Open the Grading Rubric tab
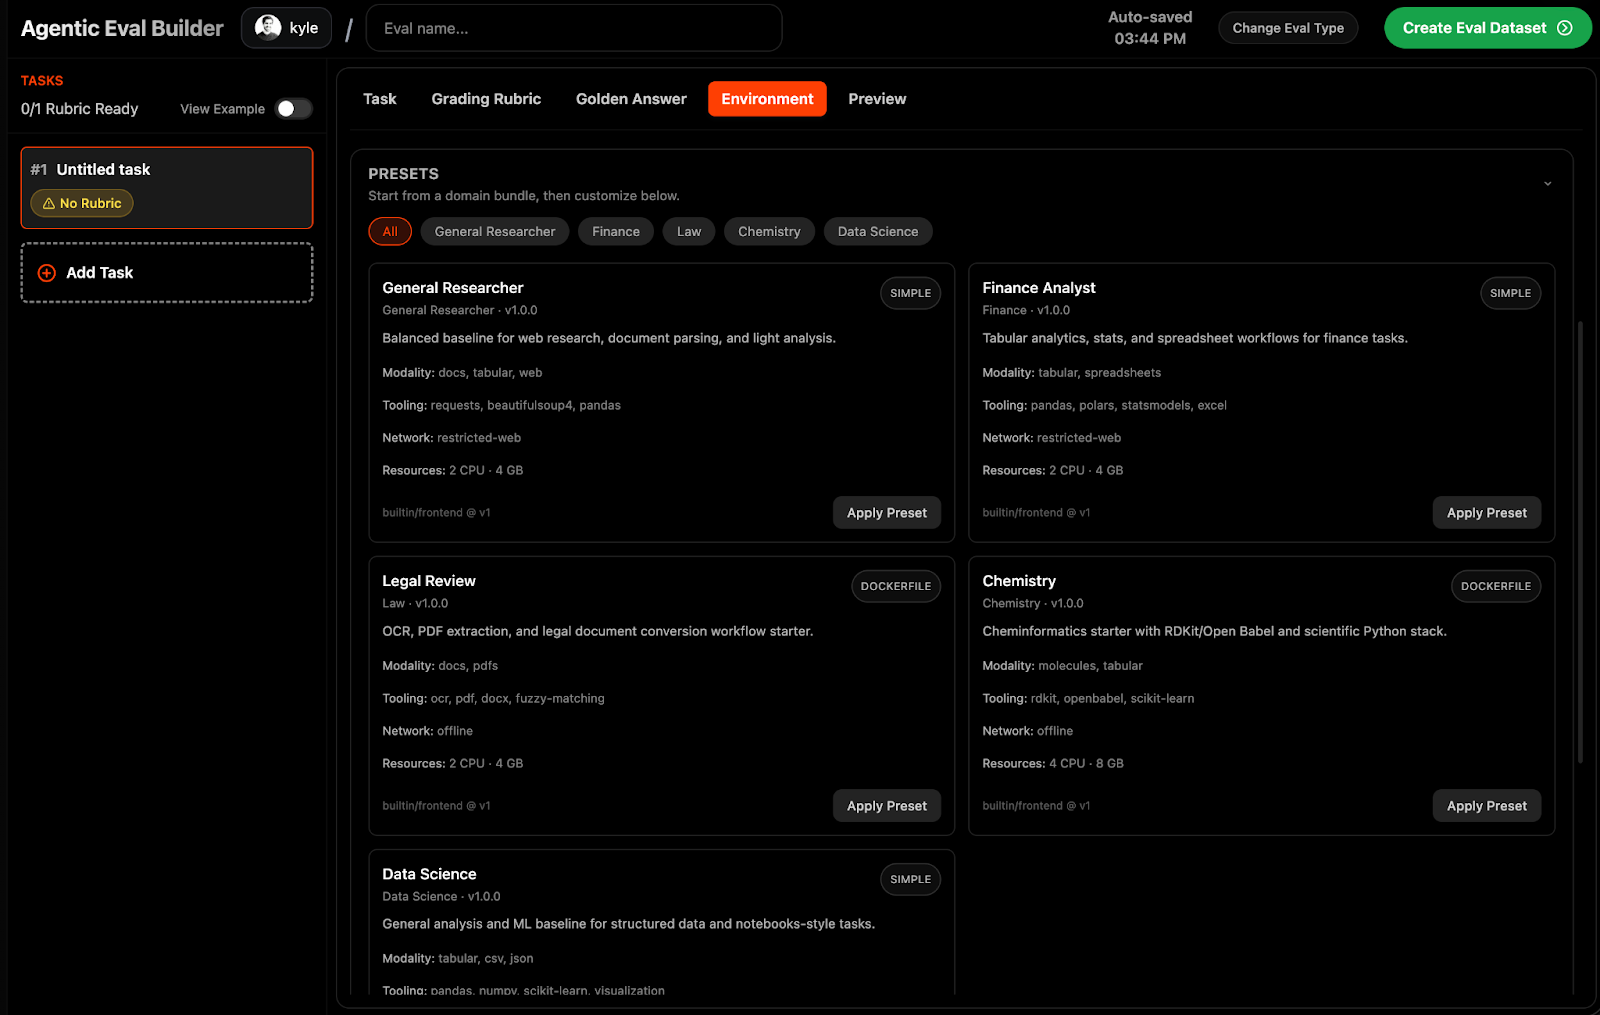 point(486,99)
